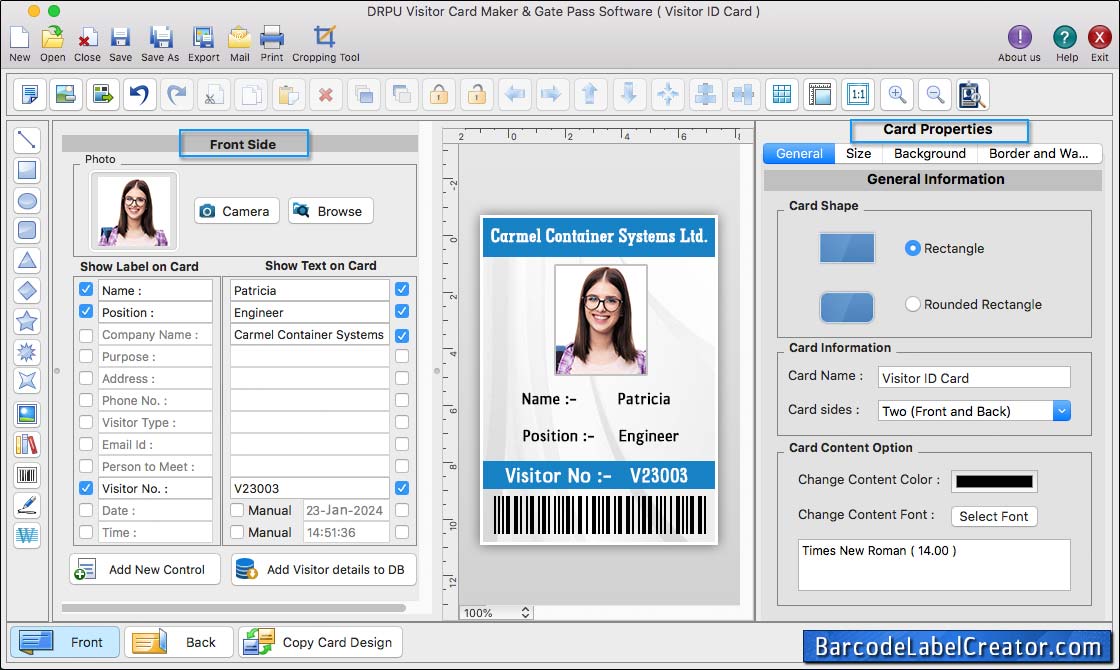Image resolution: width=1120 pixels, height=670 pixels.
Task: Enable the Date label checkbox
Action: coord(86,510)
